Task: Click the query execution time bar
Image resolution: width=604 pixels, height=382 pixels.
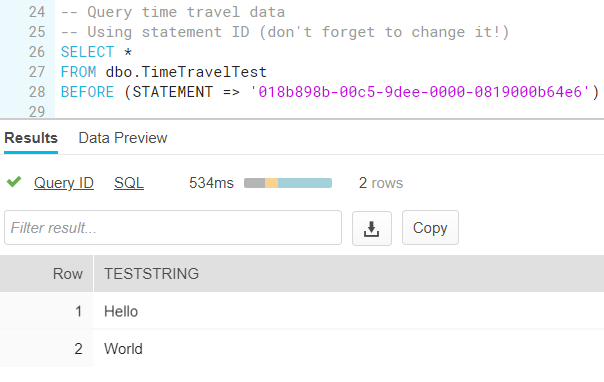Action: click(x=288, y=183)
